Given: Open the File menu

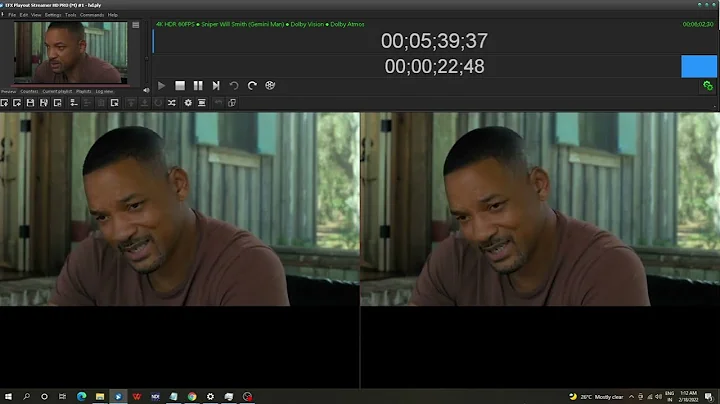Looking at the screenshot, I should tap(12, 15).
